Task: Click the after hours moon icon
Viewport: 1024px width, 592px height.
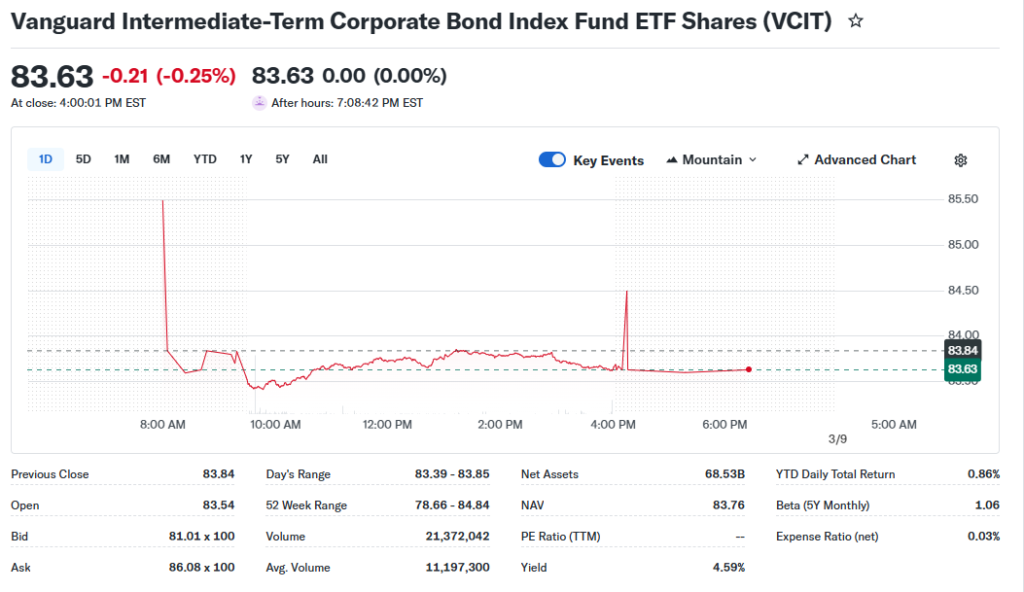Action: pyautogui.click(x=259, y=102)
